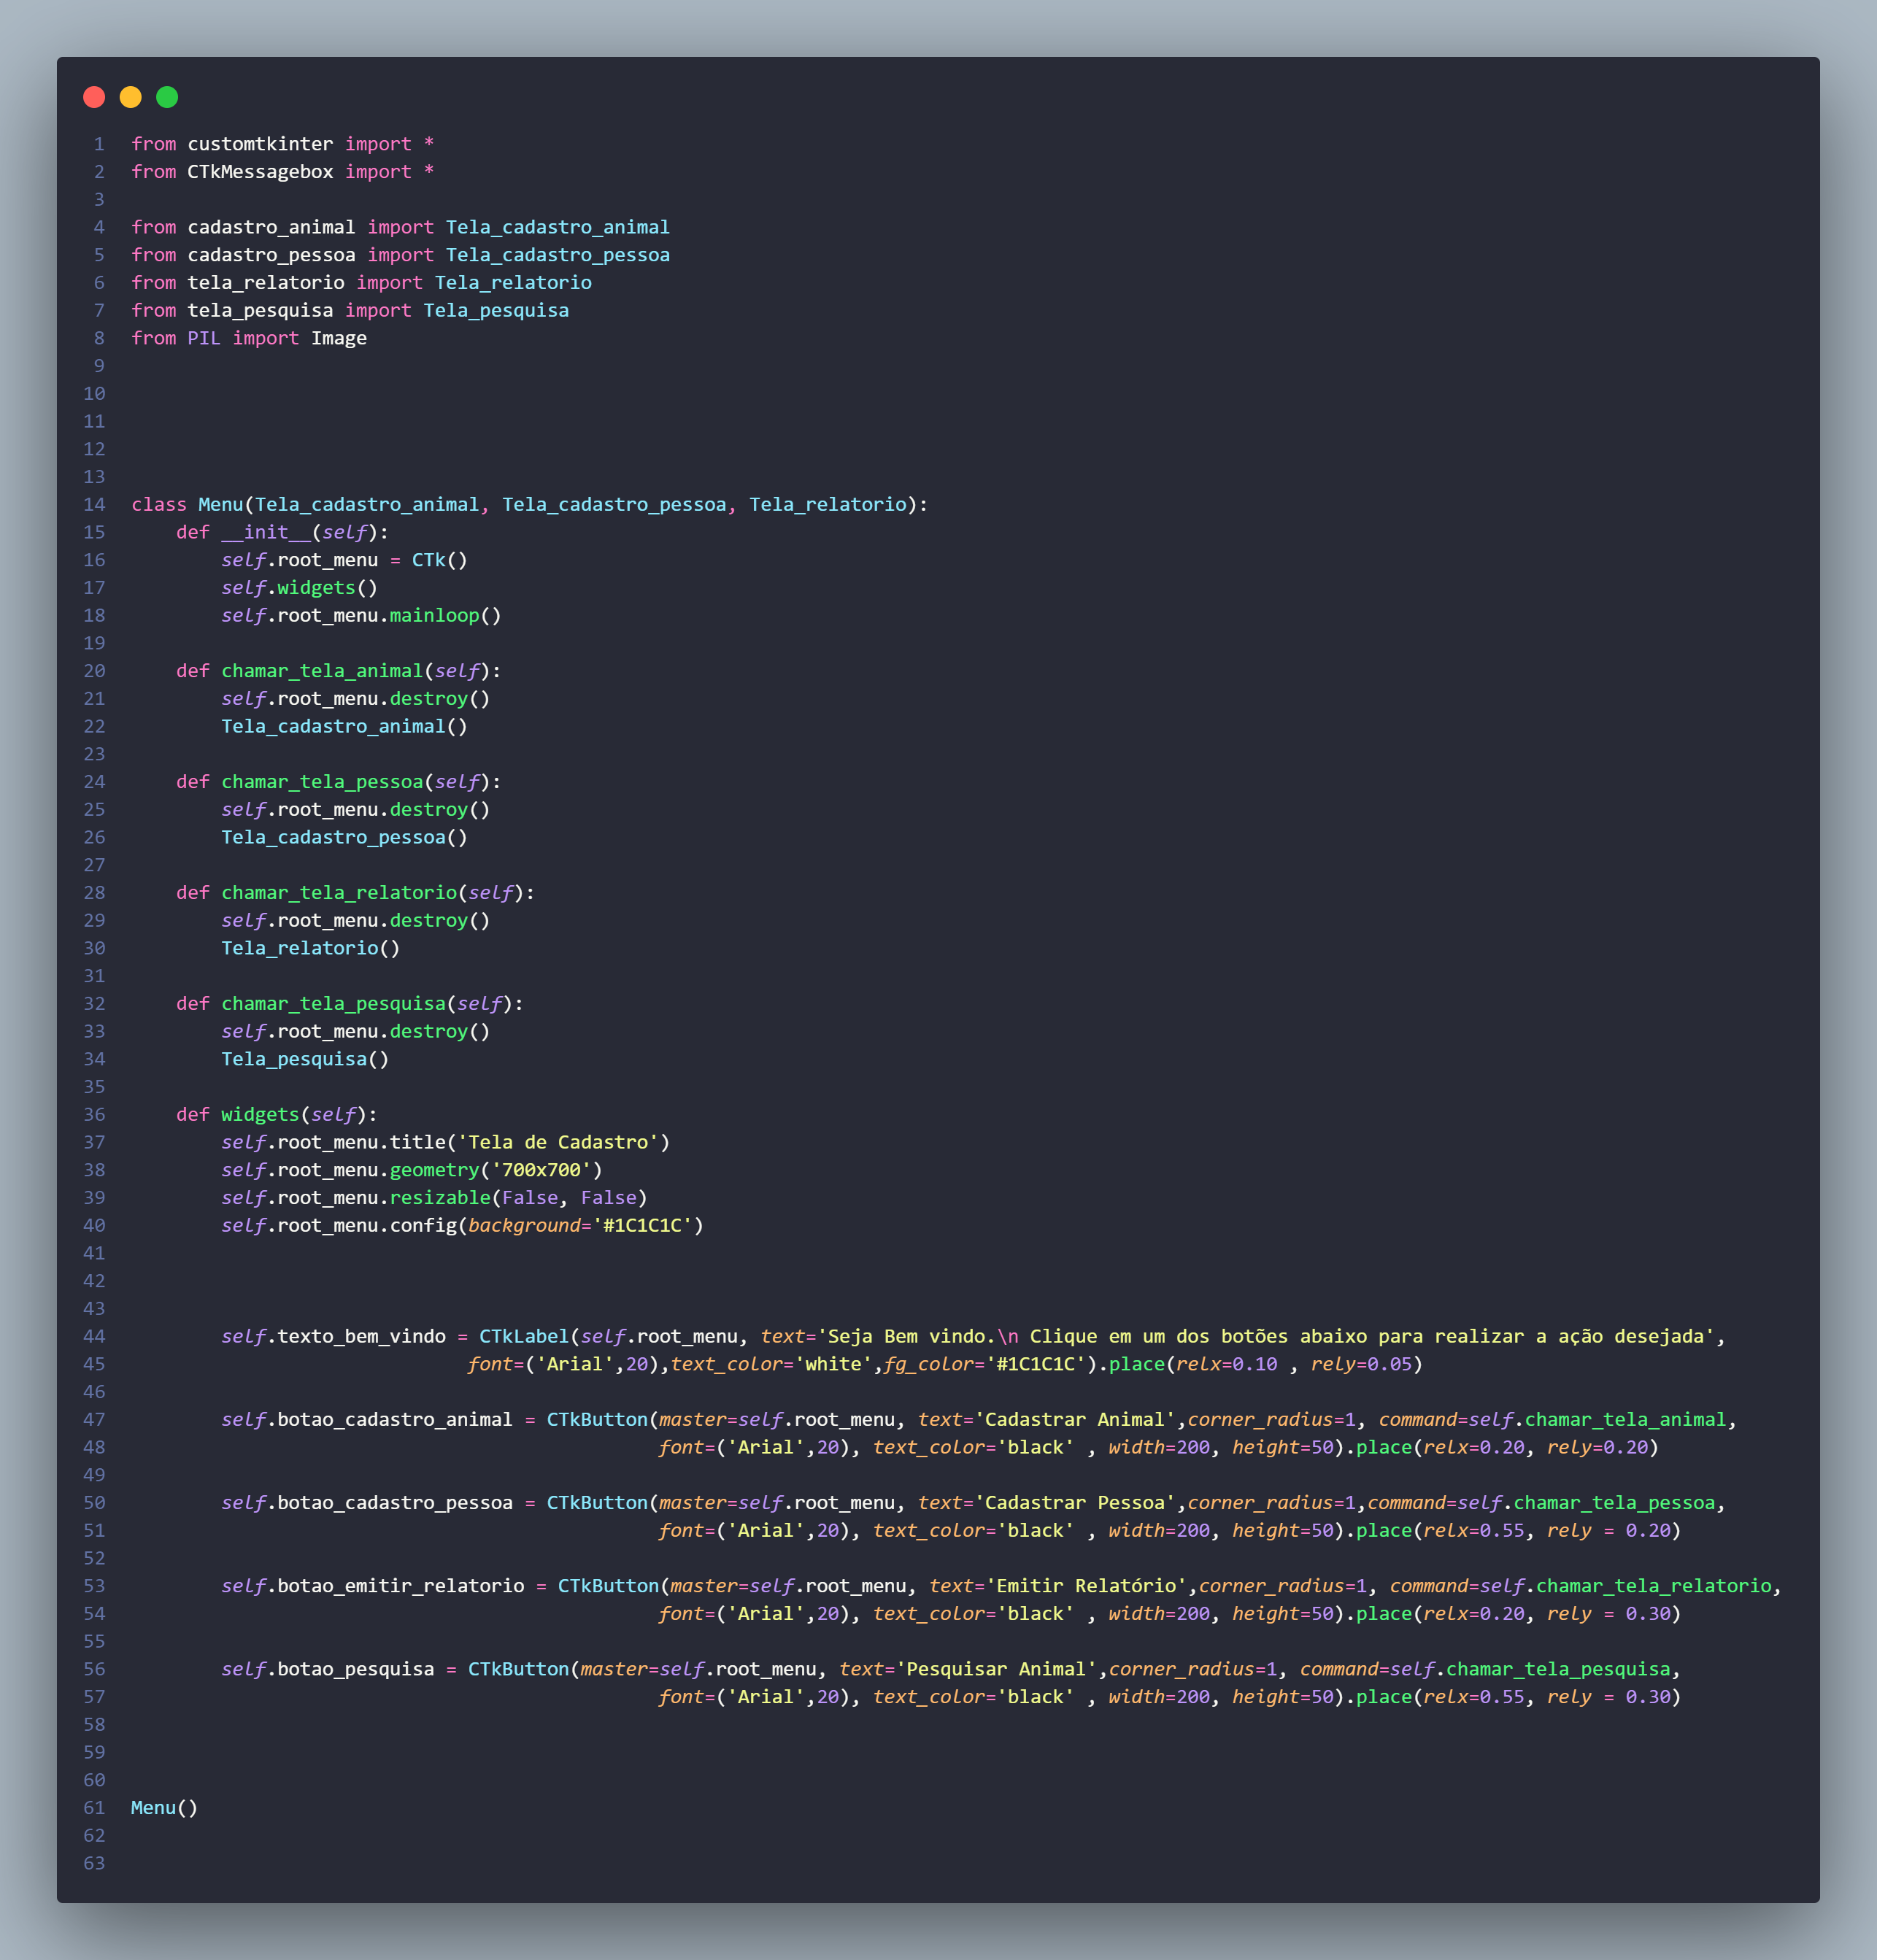Click the green traffic light window control
This screenshot has height=1960, width=1877.
168,97
